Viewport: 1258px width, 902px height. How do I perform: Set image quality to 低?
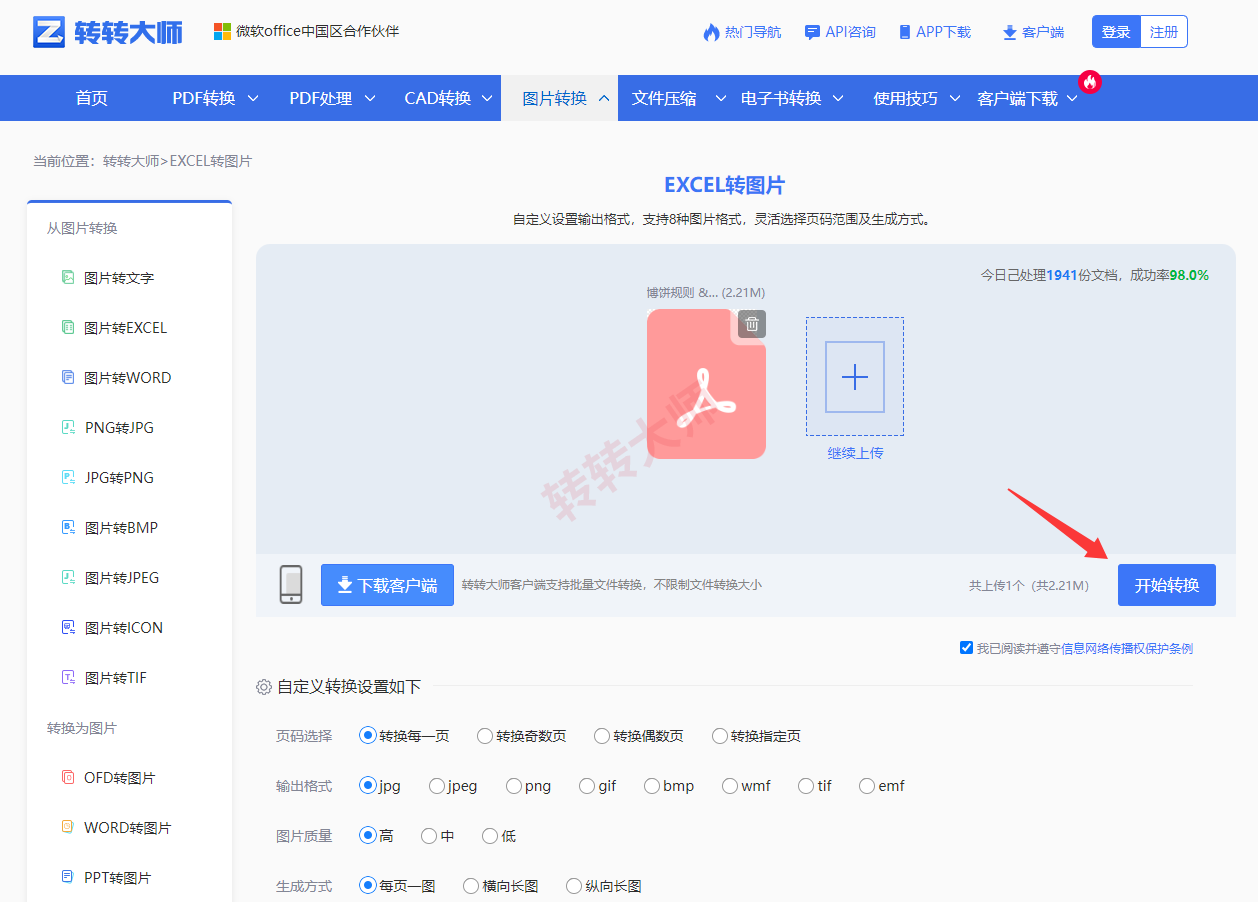coord(490,836)
